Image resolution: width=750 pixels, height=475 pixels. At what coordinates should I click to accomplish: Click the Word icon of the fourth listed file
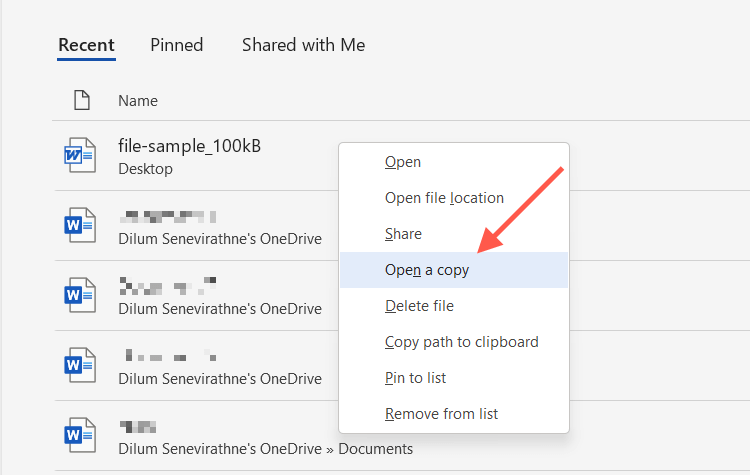79,366
